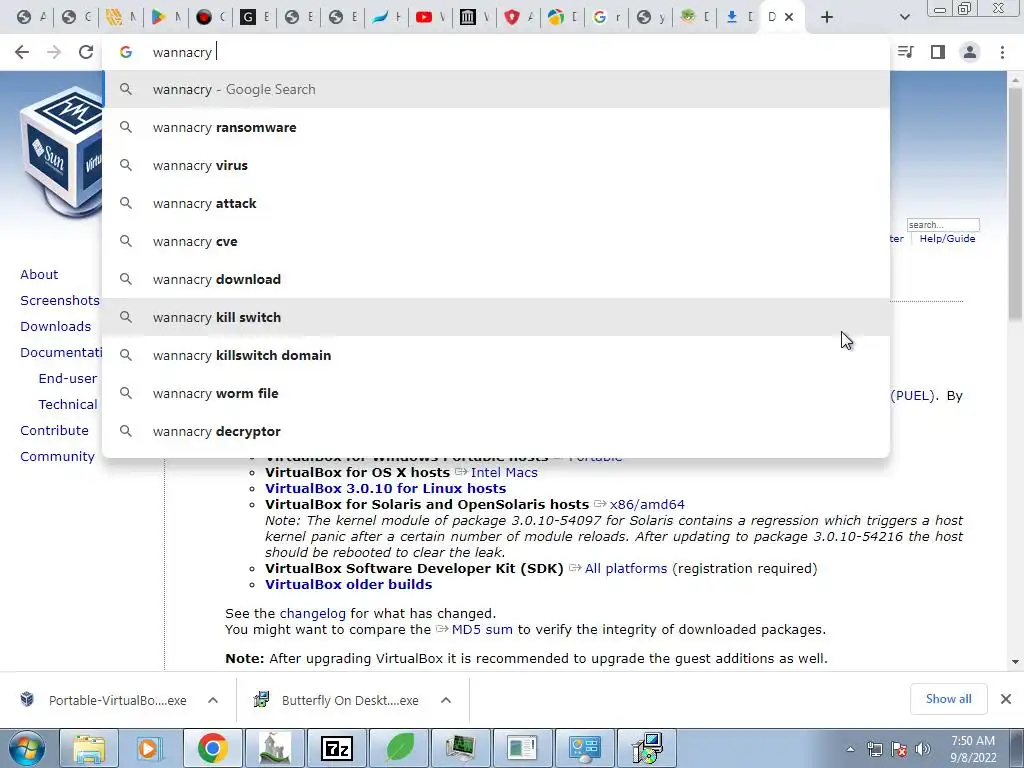The height and width of the screenshot is (768, 1024).
Task: Select the 'wannacry attack' suggestion
Action: pos(496,203)
